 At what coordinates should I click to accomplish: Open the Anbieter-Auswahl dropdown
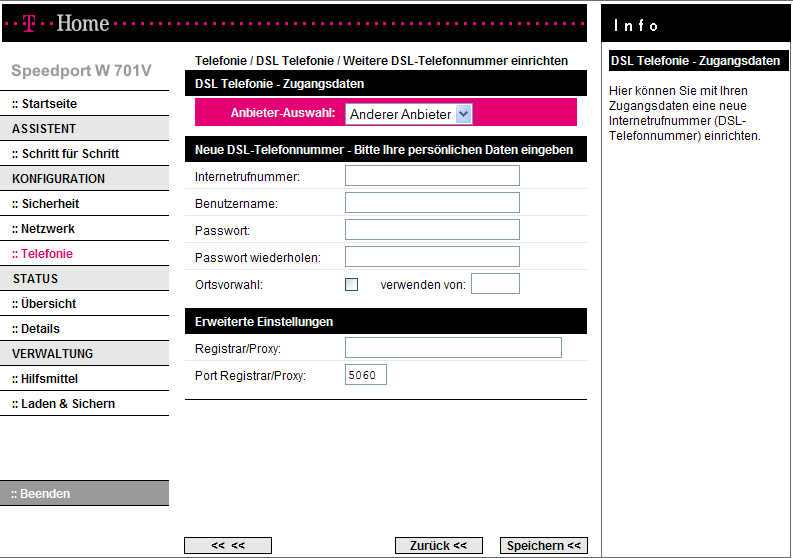pos(409,114)
